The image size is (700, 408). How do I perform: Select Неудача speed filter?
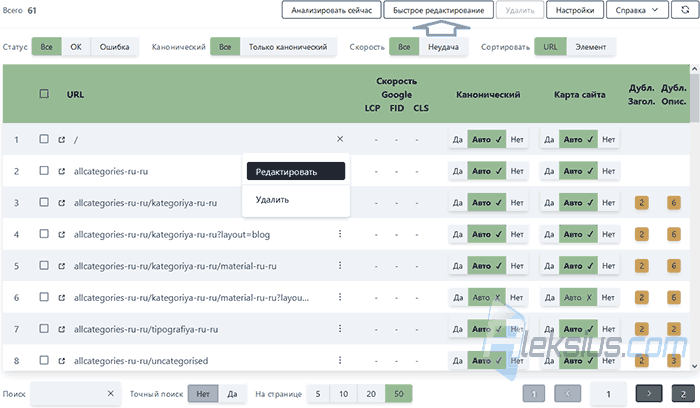coord(443,47)
